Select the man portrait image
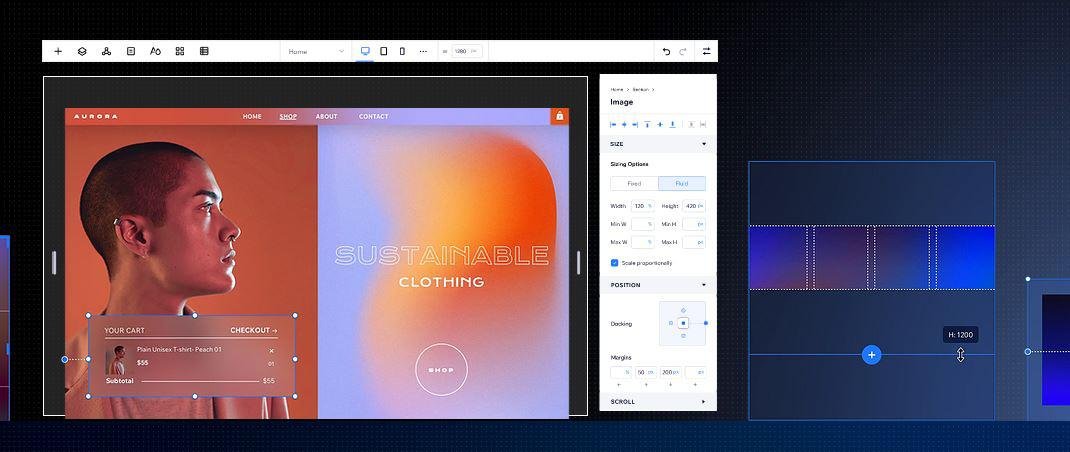Image resolution: width=1070 pixels, height=452 pixels. pyautogui.click(x=191, y=272)
